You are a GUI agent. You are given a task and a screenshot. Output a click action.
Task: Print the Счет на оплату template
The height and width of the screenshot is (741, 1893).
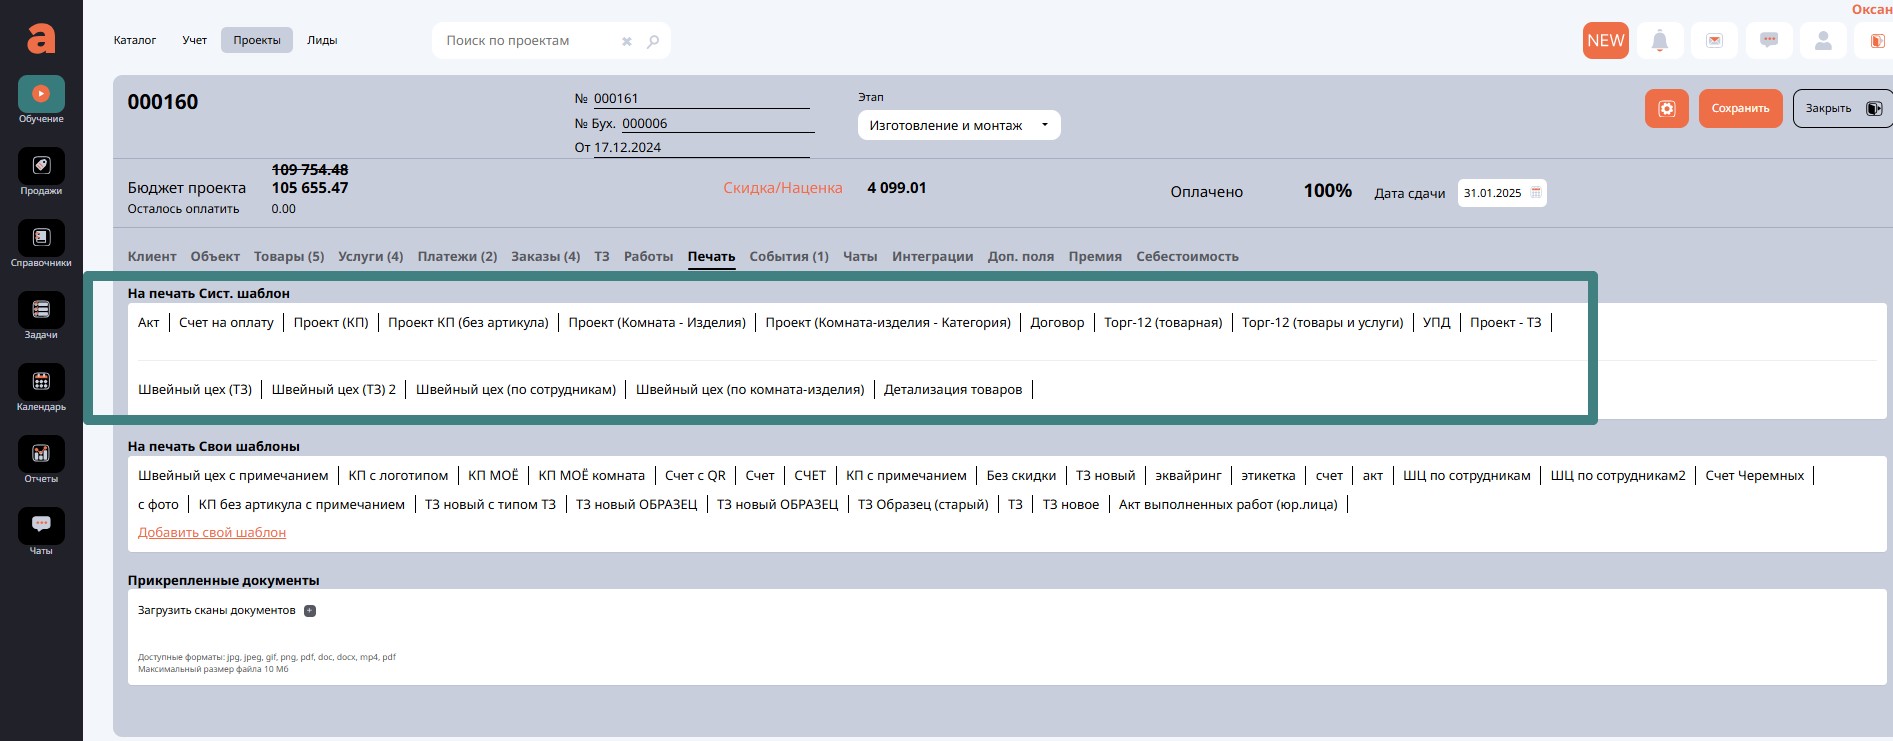(x=226, y=323)
